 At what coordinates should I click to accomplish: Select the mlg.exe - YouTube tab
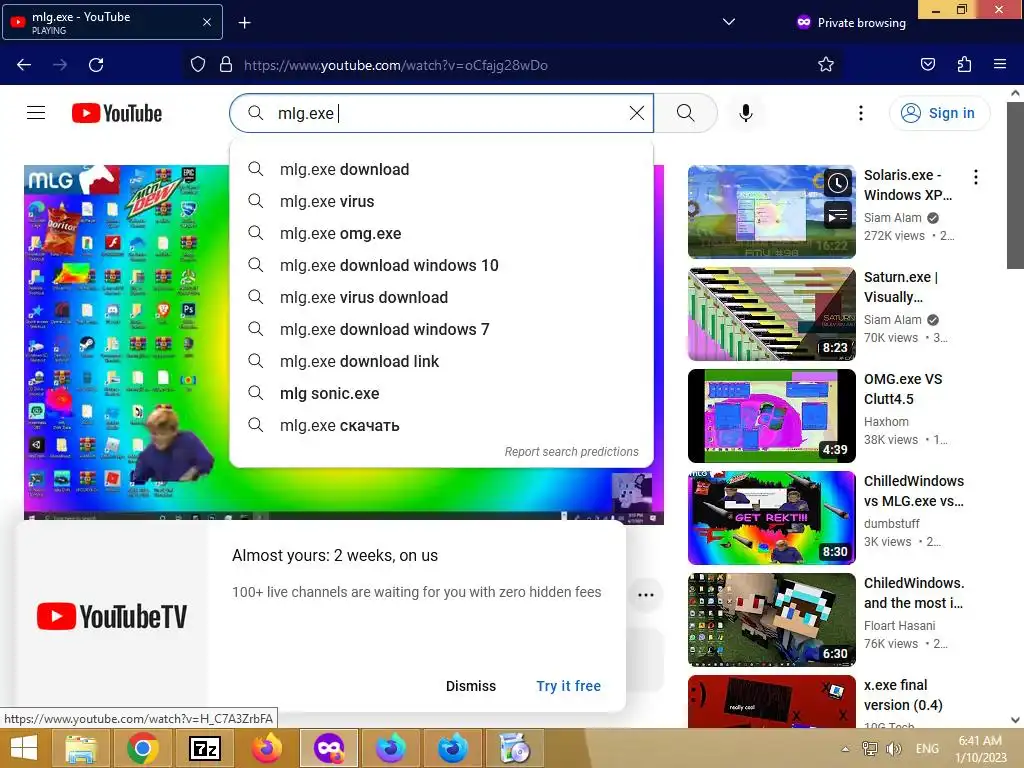point(112,22)
